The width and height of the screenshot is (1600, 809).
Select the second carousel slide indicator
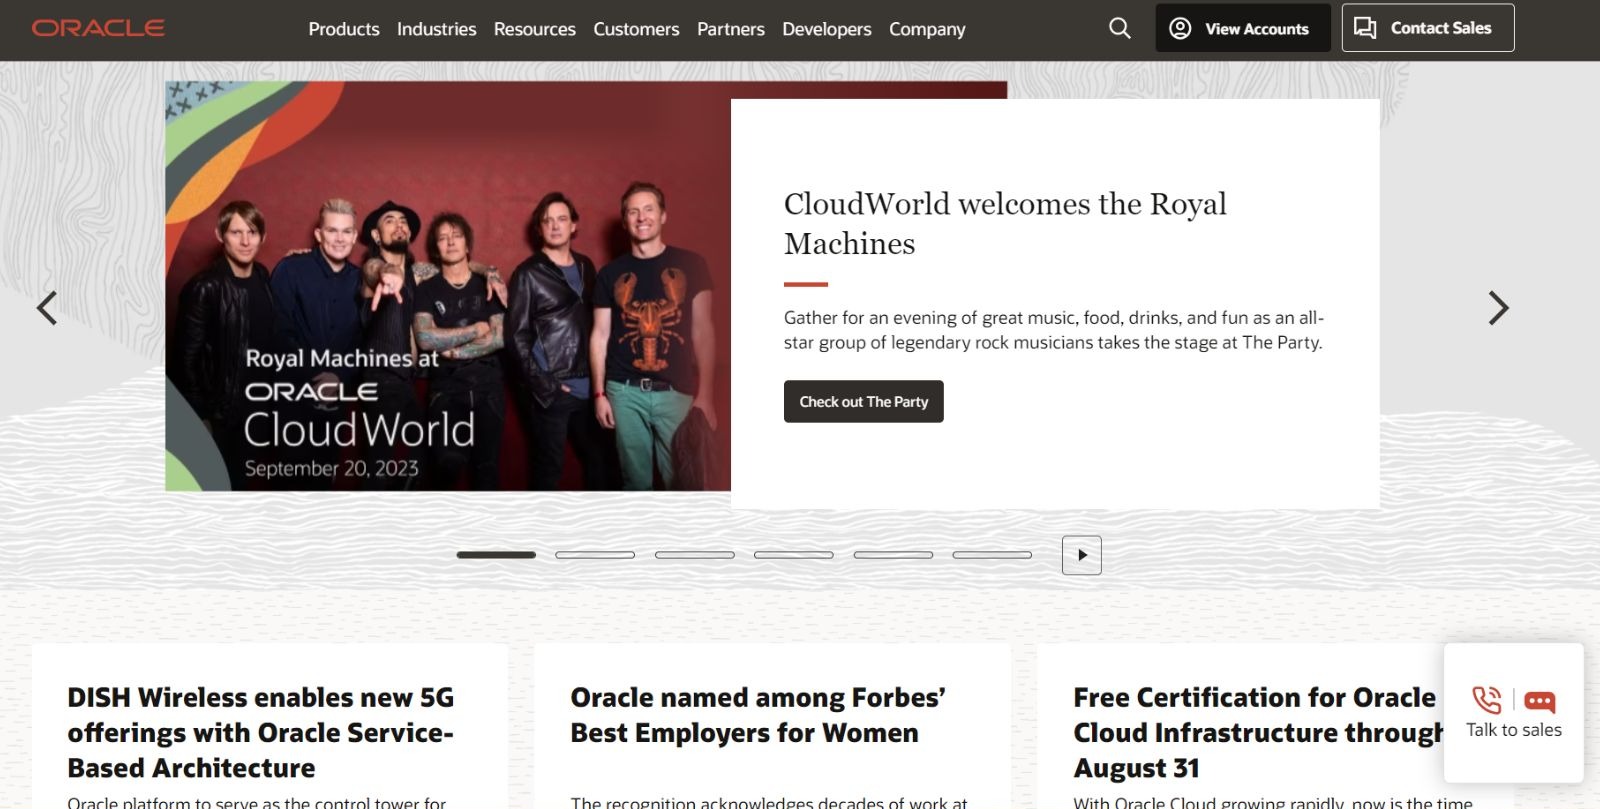(x=595, y=555)
